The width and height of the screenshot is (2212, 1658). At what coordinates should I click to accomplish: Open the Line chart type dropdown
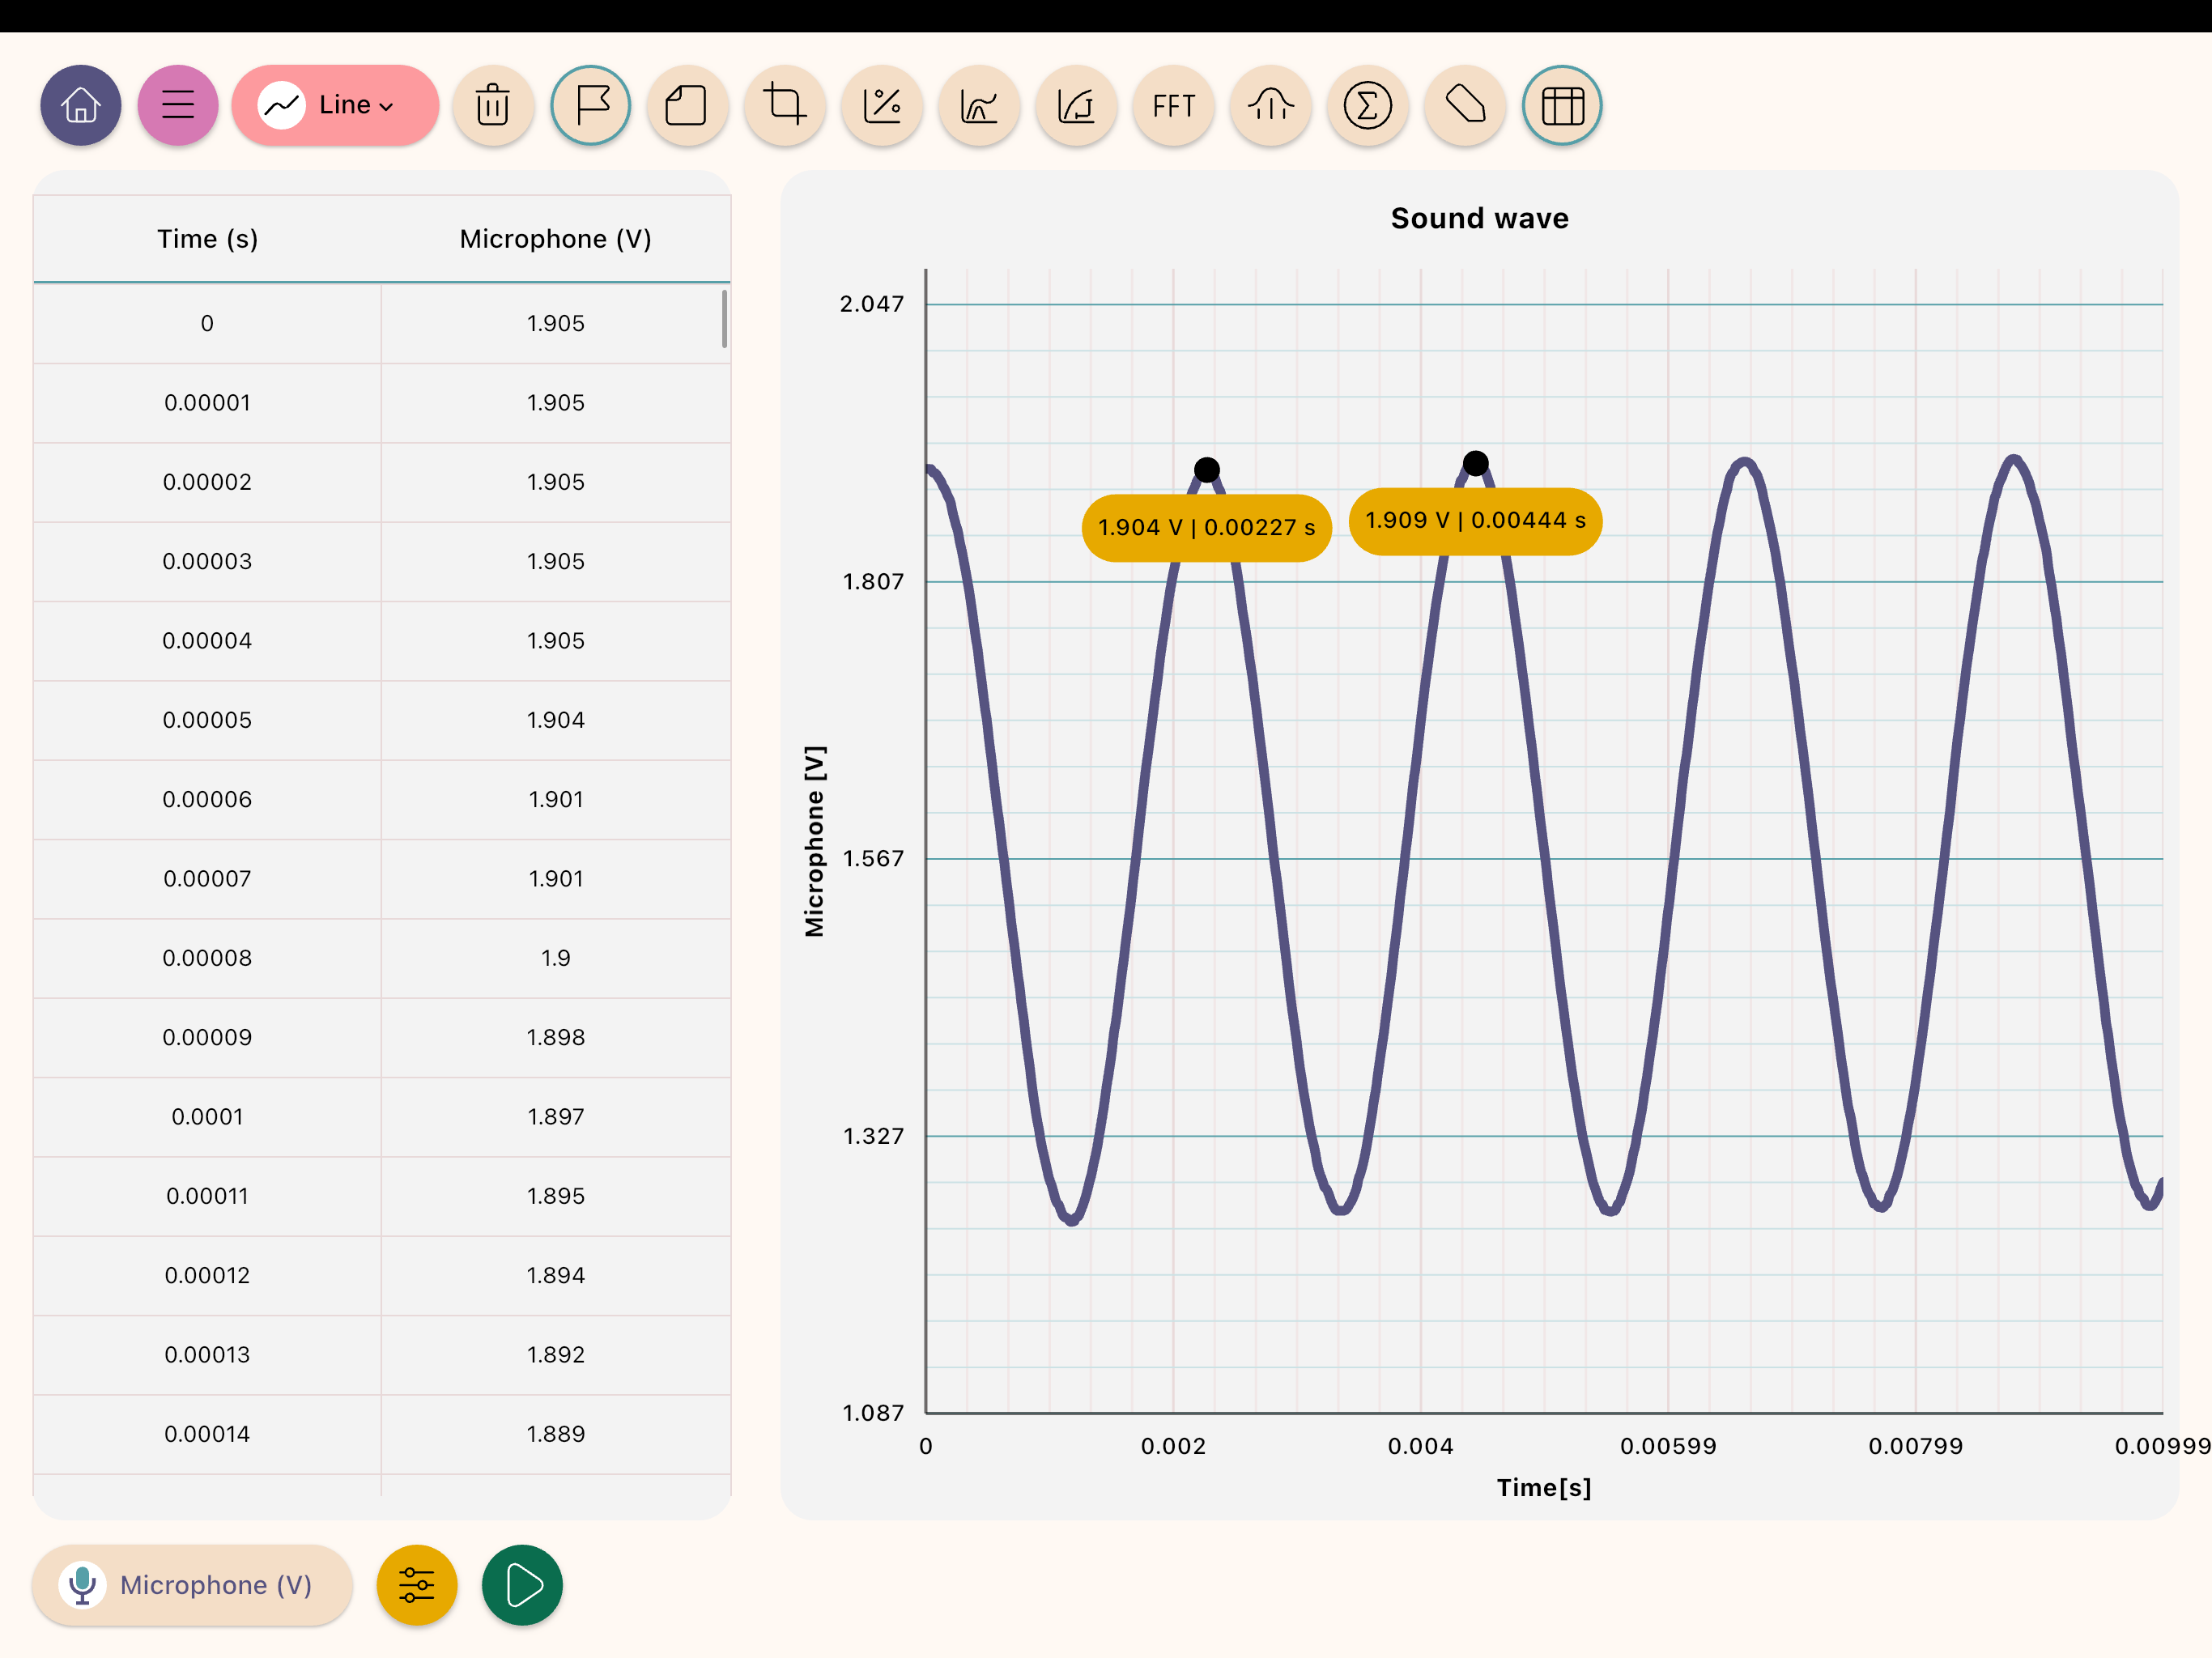(335, 105)
